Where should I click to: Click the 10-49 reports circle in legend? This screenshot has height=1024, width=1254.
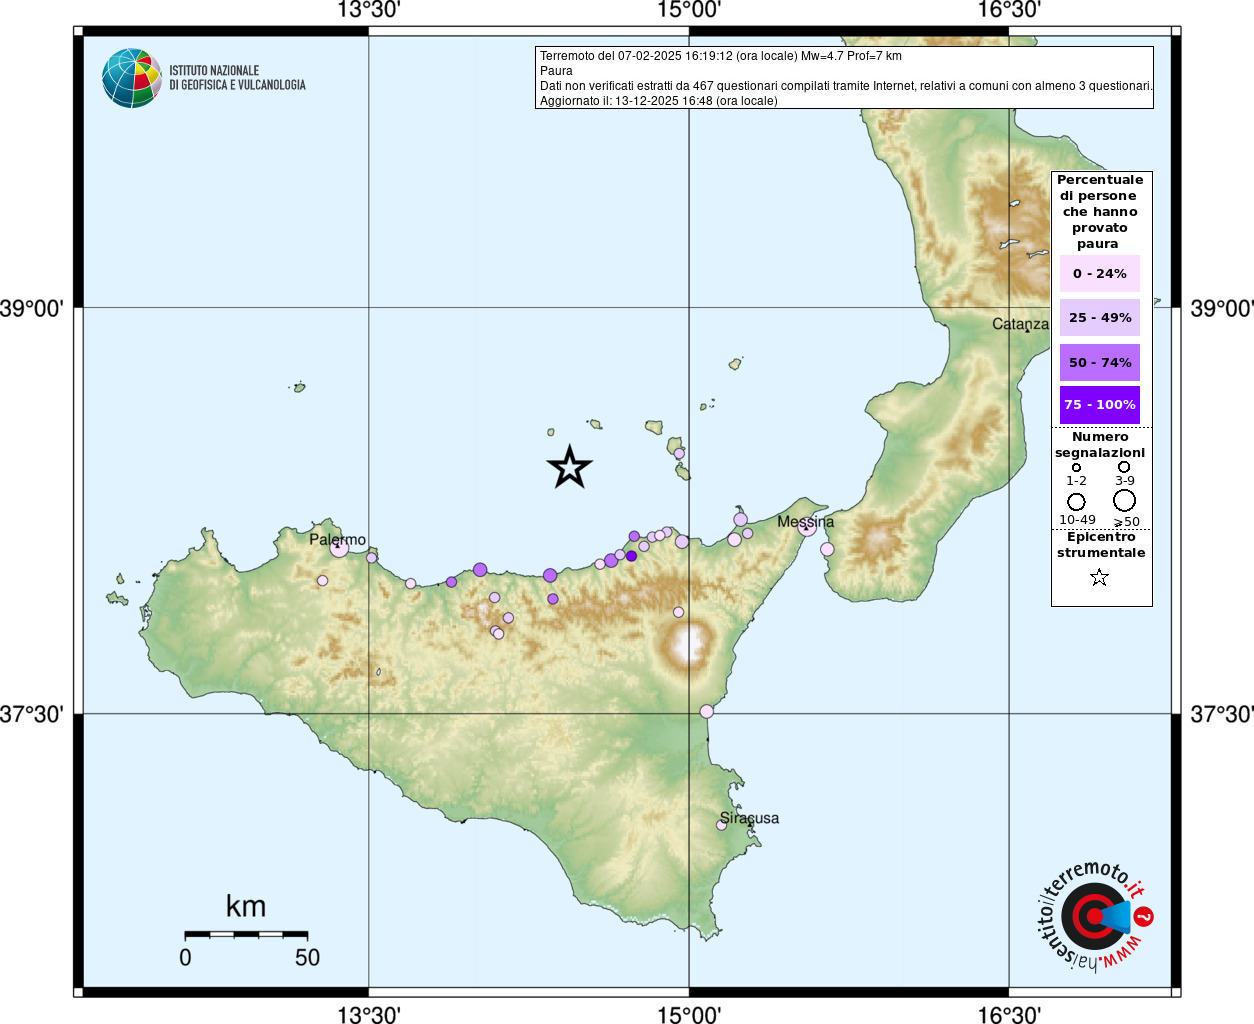(1076, 501)
